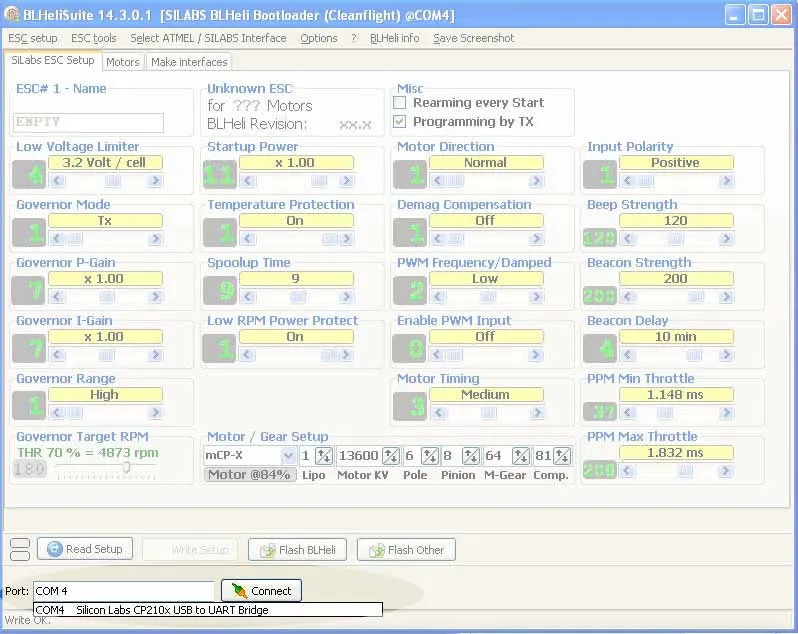
Task: Open Select ATMEL / SILABS Interface menu
Action: [208, 38]
